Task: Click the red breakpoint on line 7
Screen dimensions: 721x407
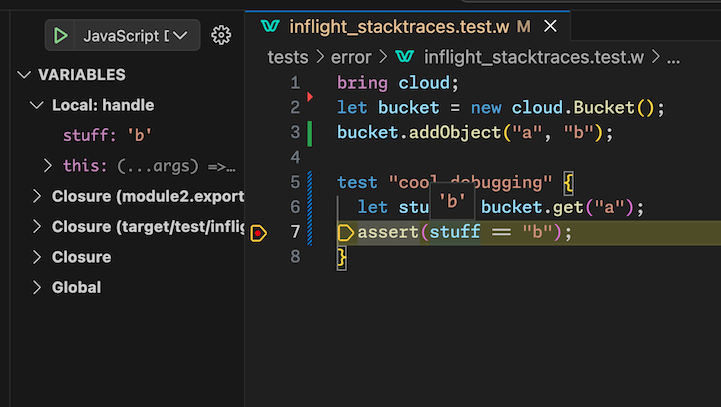Action: pos(258,233)
